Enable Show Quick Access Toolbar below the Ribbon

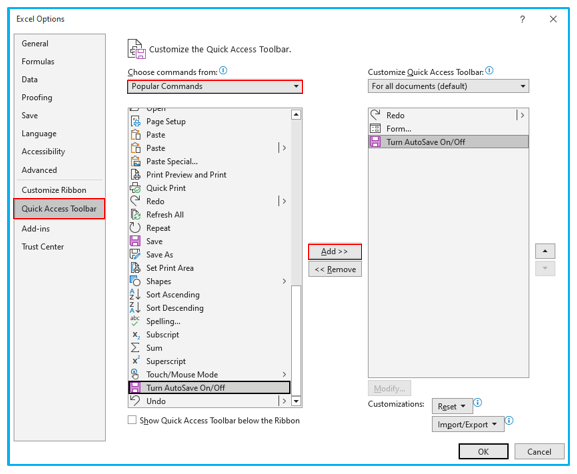(132, 420)
